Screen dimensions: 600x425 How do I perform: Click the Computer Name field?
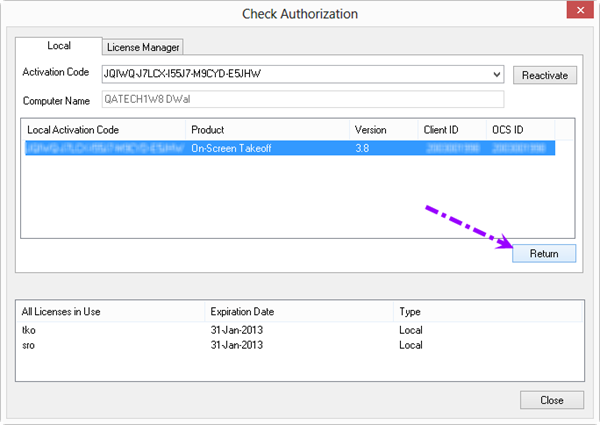[303, 99]
